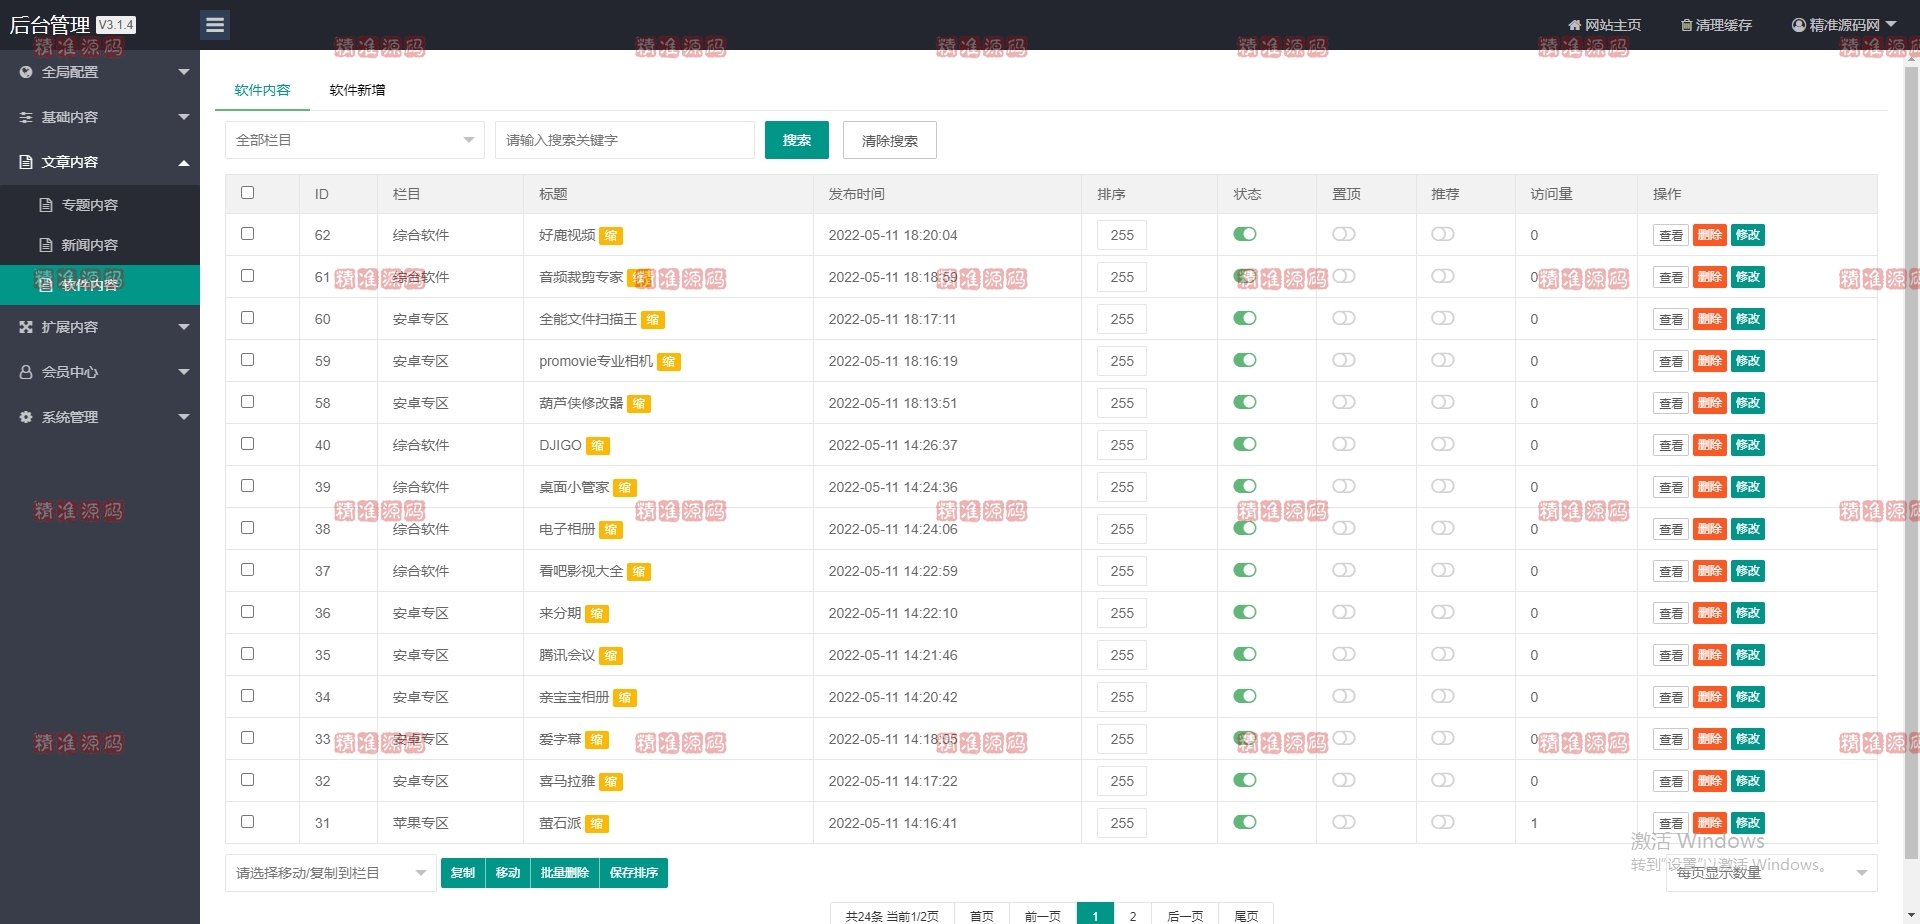This screenshot has height=924, width=1920.
Task: Click the 新闻内容 file icon
Action: coord(45,245)
